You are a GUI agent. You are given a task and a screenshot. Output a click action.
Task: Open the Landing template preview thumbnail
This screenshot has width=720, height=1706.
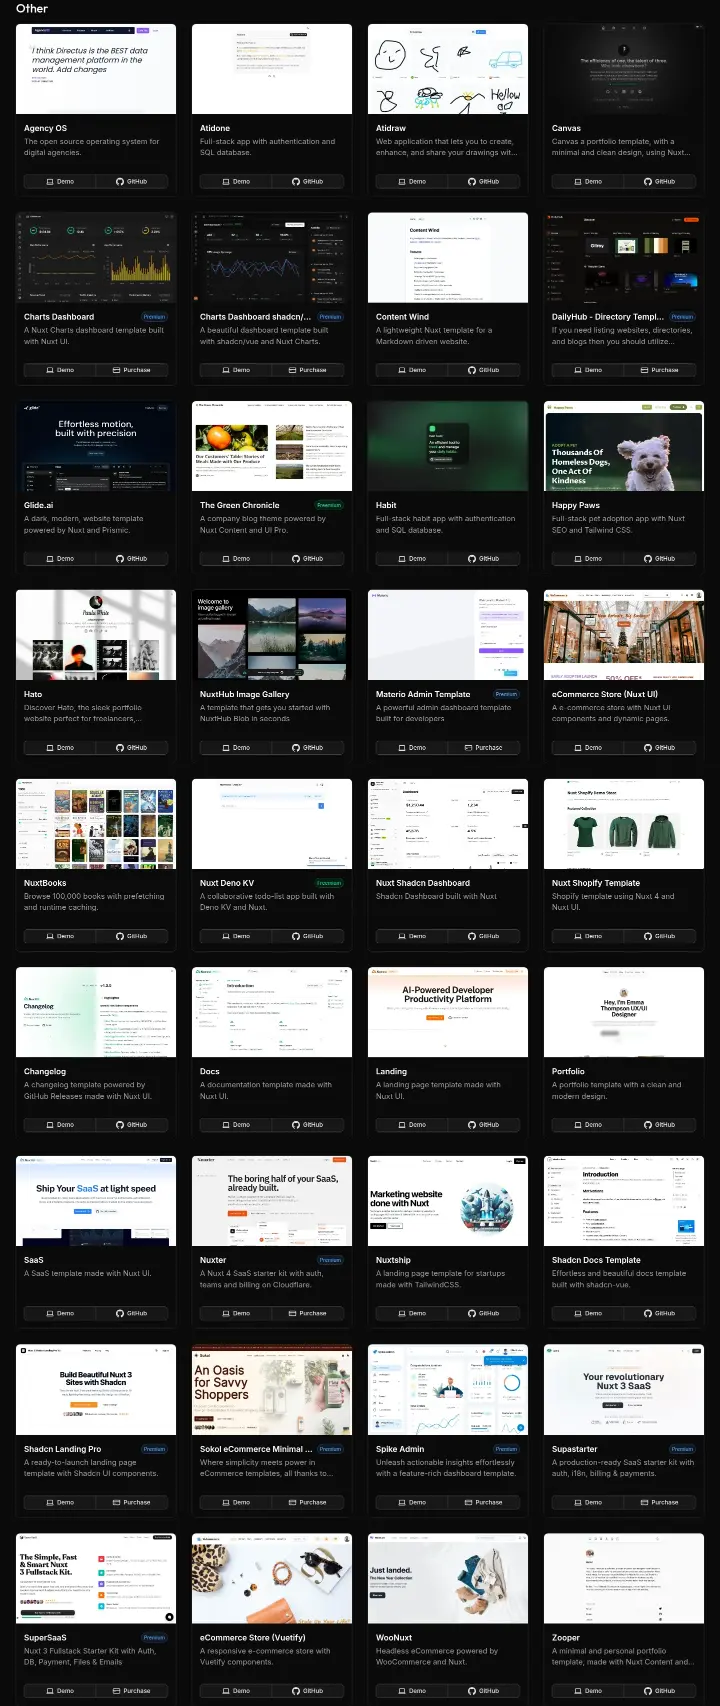448,1012
